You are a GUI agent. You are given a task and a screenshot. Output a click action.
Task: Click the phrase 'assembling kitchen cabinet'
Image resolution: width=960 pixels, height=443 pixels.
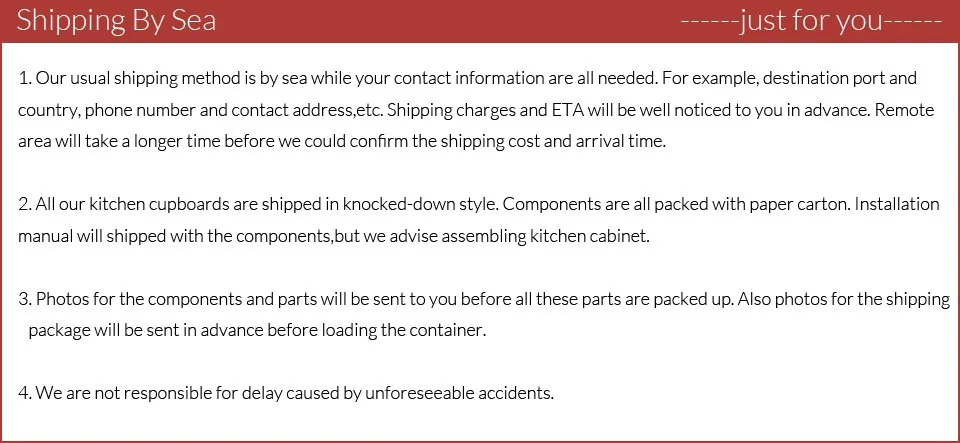544,237
